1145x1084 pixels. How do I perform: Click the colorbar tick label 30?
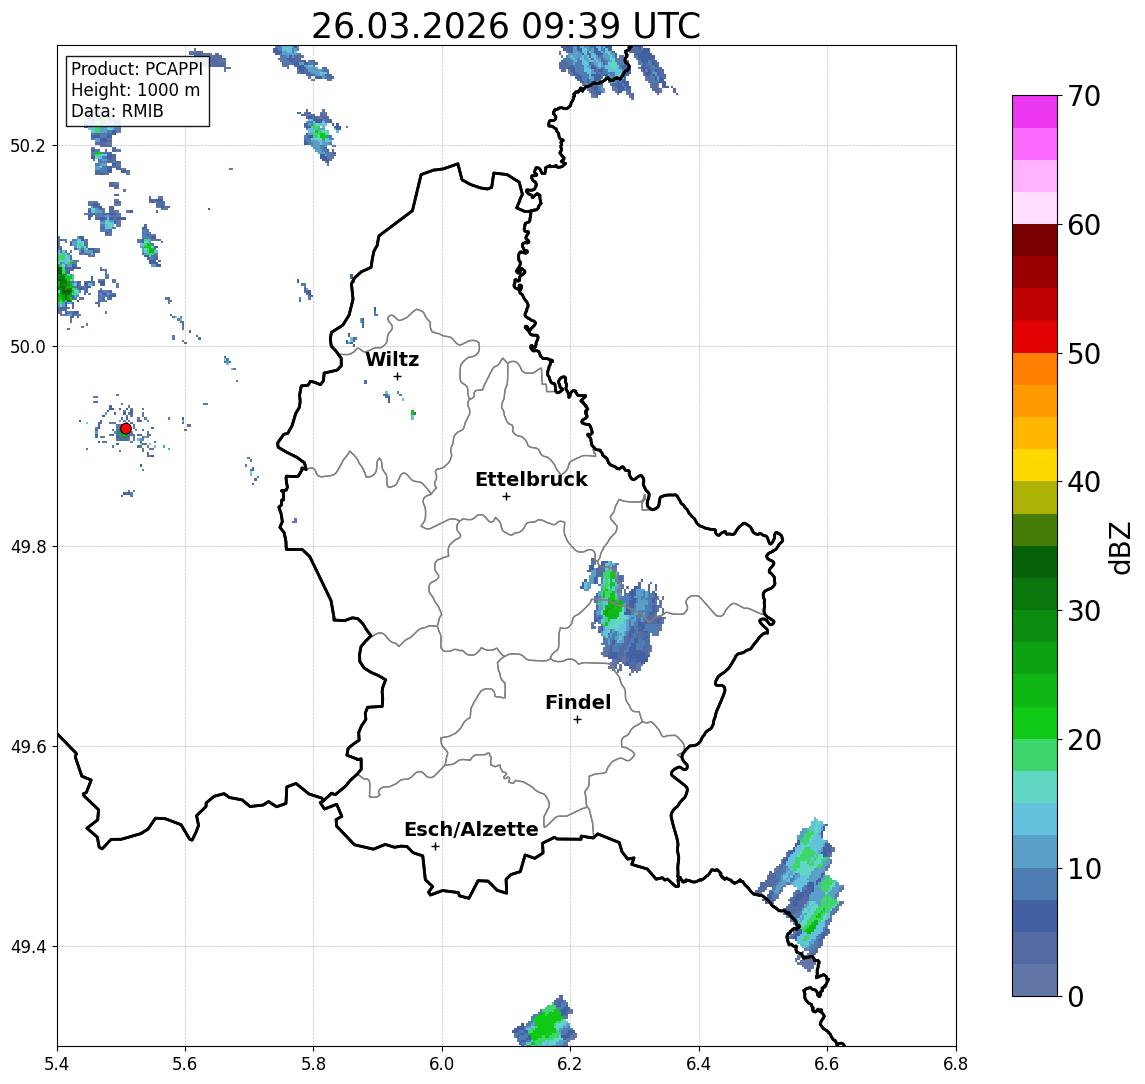coord(1084,611)
